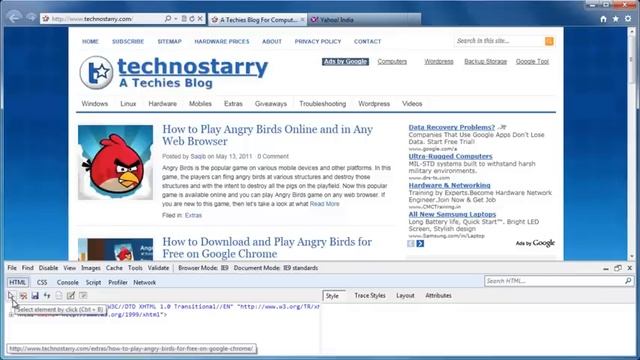This screenshot has height=360, width=640.
Task: Switch to the Console tab
Action: click(68, 282)
